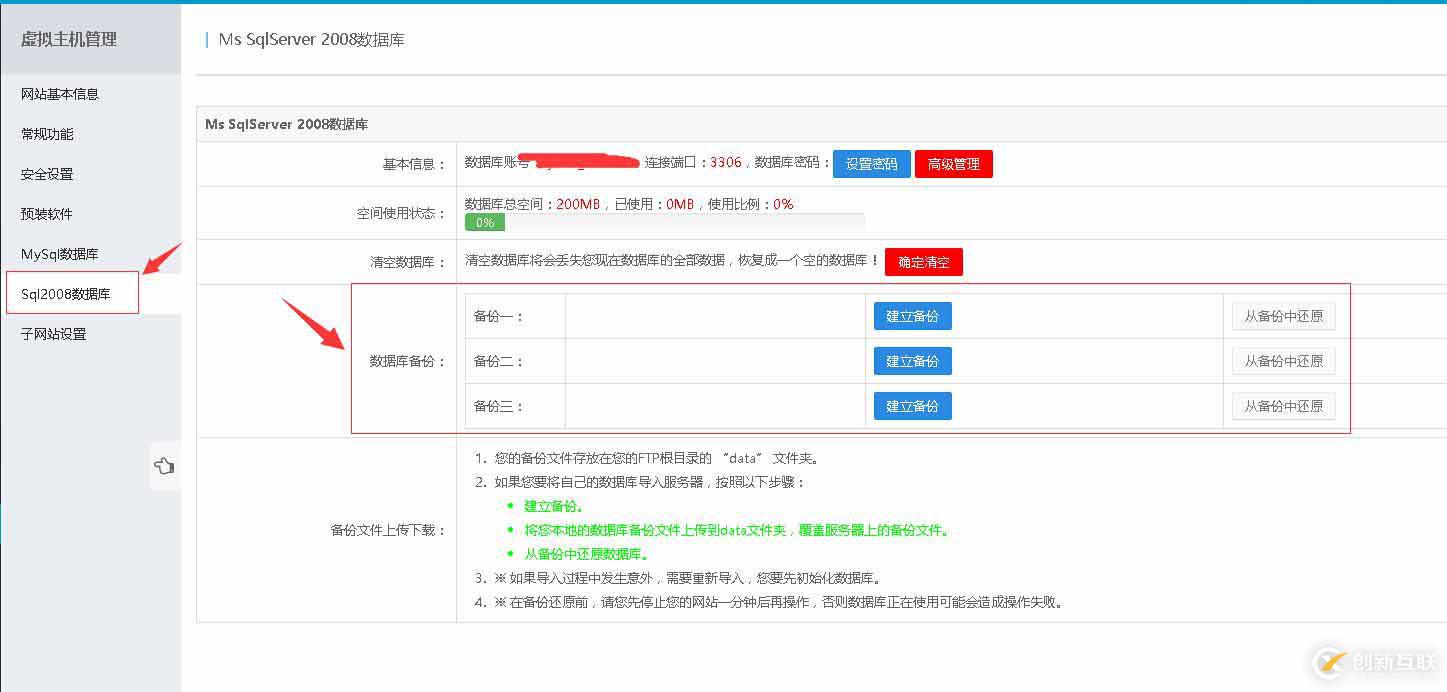
Task: Click the total space value 200MB
Action: 578,204
